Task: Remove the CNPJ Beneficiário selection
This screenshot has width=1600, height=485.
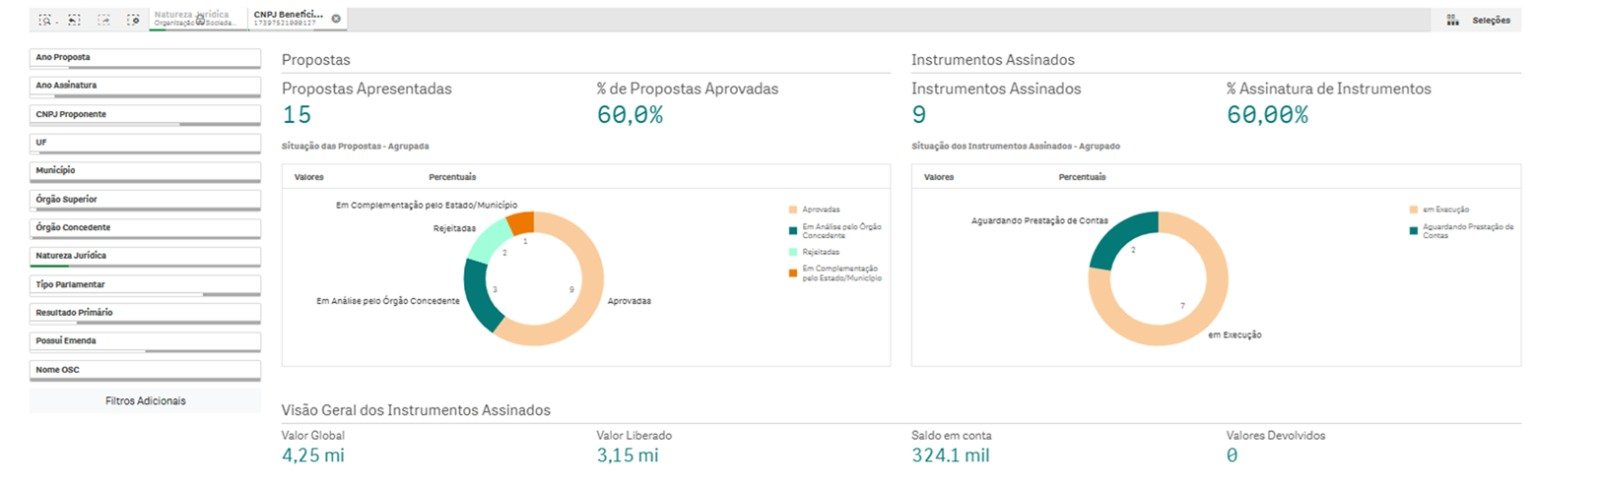Action: pyautogui.click(x=336, y=18)
